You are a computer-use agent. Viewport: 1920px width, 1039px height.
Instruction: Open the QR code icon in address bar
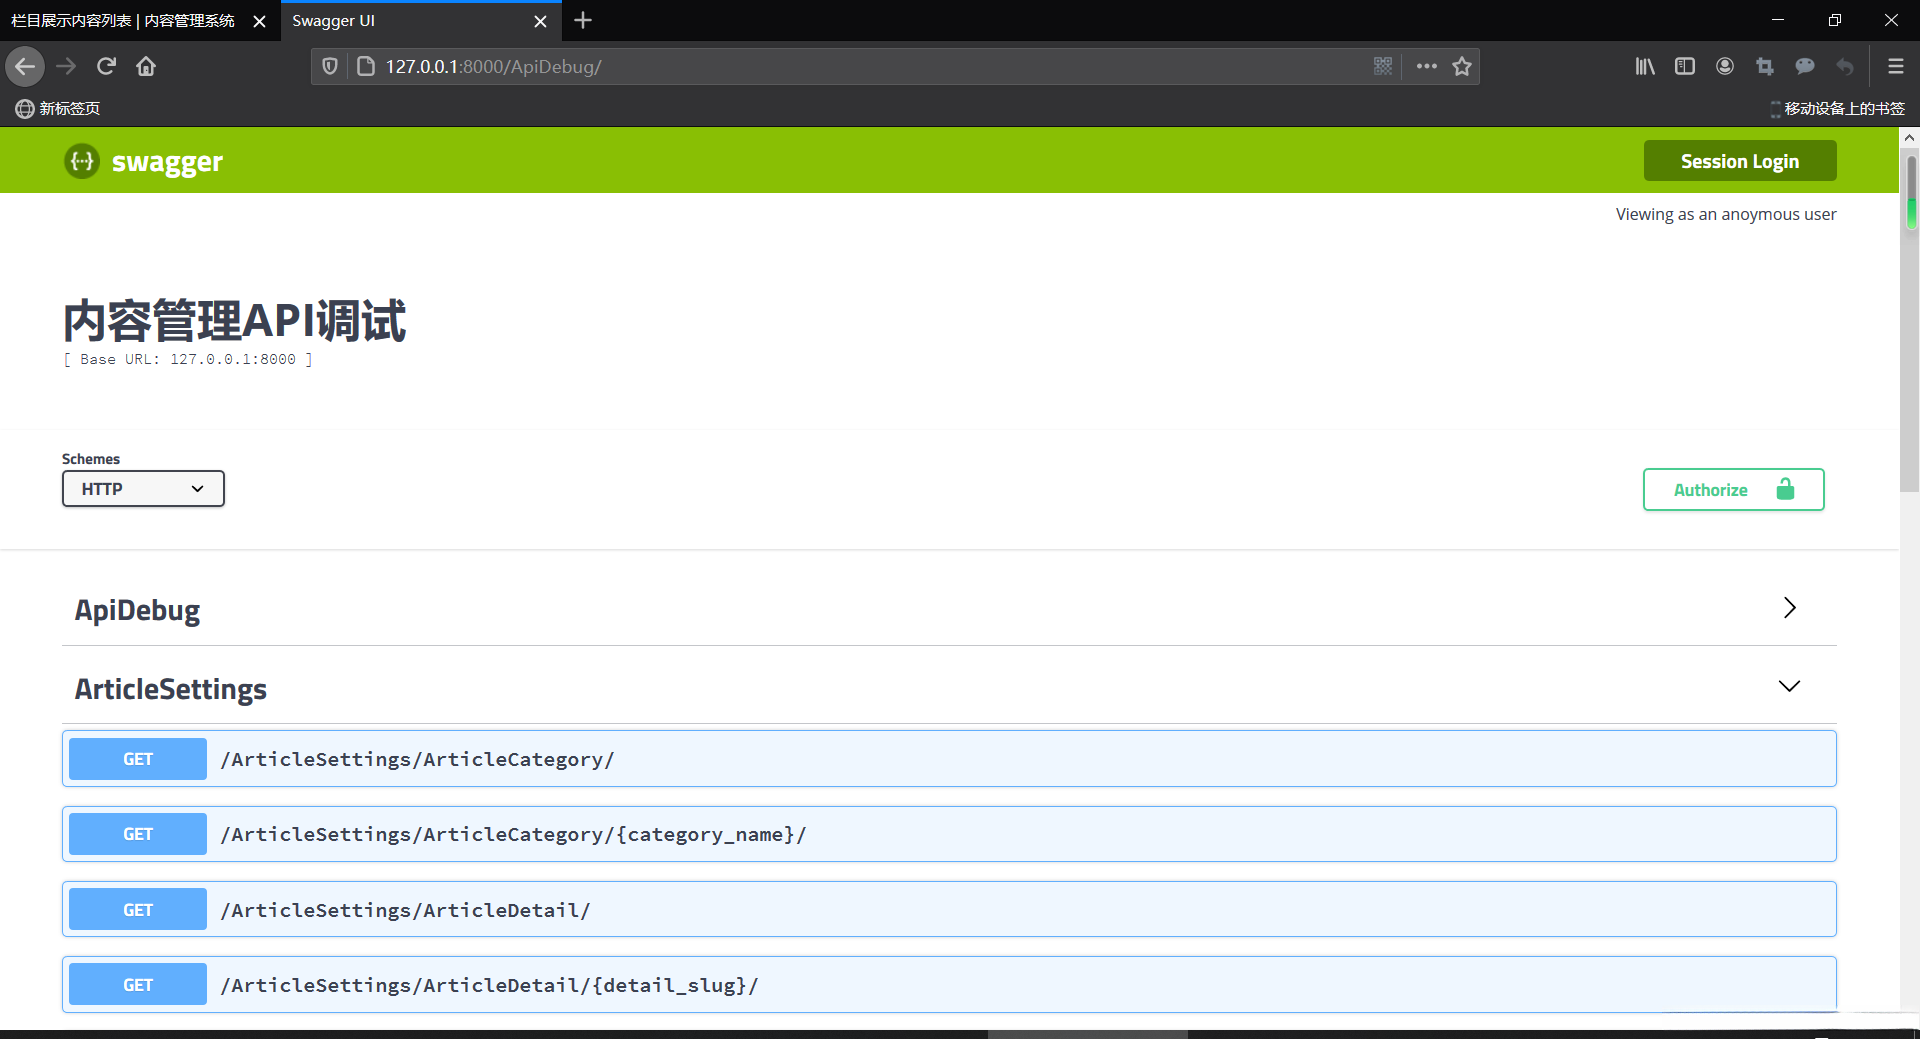pyautogui.click(x=1383, y=66)
